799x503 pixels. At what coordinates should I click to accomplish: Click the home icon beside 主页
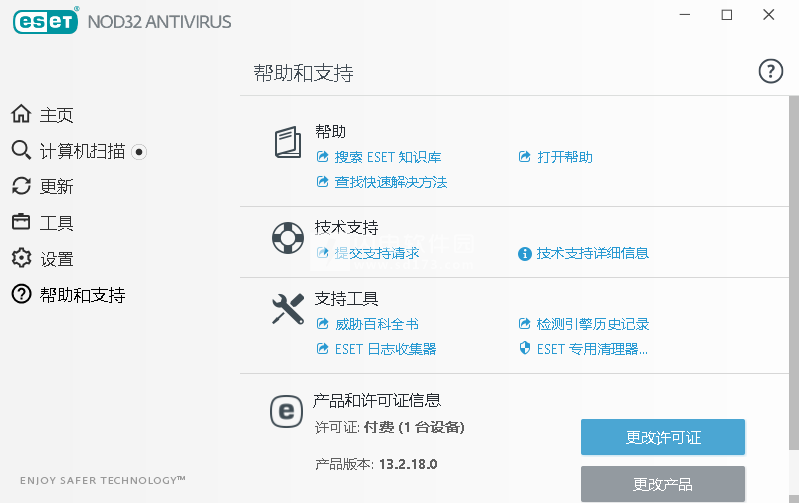point(21,114)
